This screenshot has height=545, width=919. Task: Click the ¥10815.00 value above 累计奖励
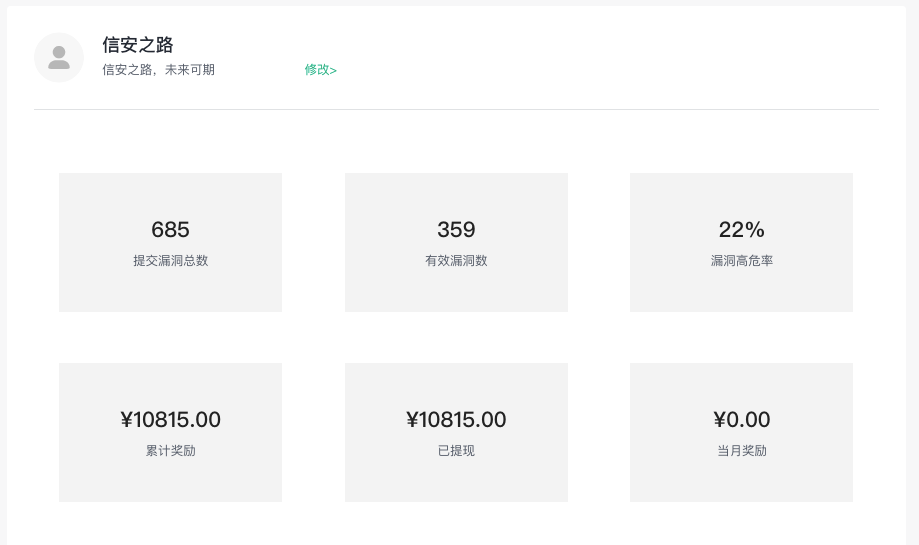tap(171, 420)
